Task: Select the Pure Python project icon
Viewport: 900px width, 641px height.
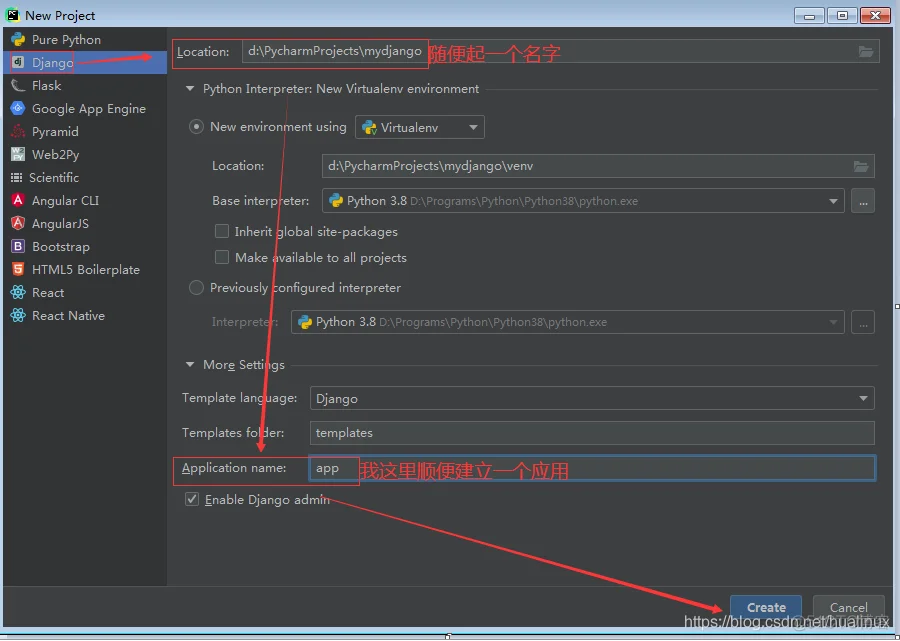Action: tap(18, 40)
